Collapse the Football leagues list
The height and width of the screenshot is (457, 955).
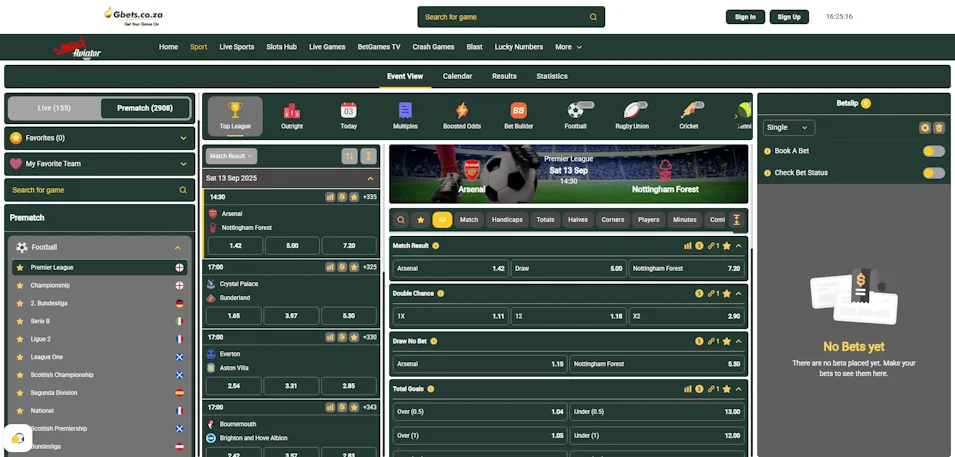point(177,247)
